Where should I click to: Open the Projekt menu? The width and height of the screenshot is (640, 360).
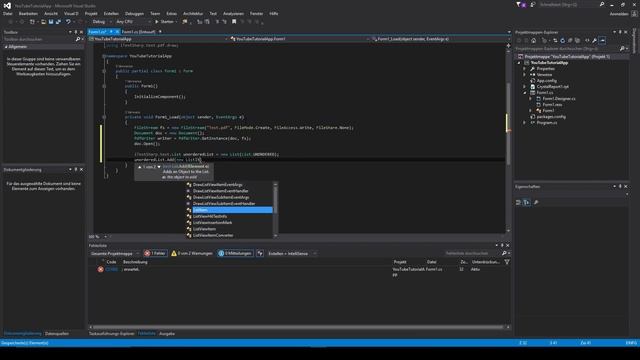click(x=91, y=13)
